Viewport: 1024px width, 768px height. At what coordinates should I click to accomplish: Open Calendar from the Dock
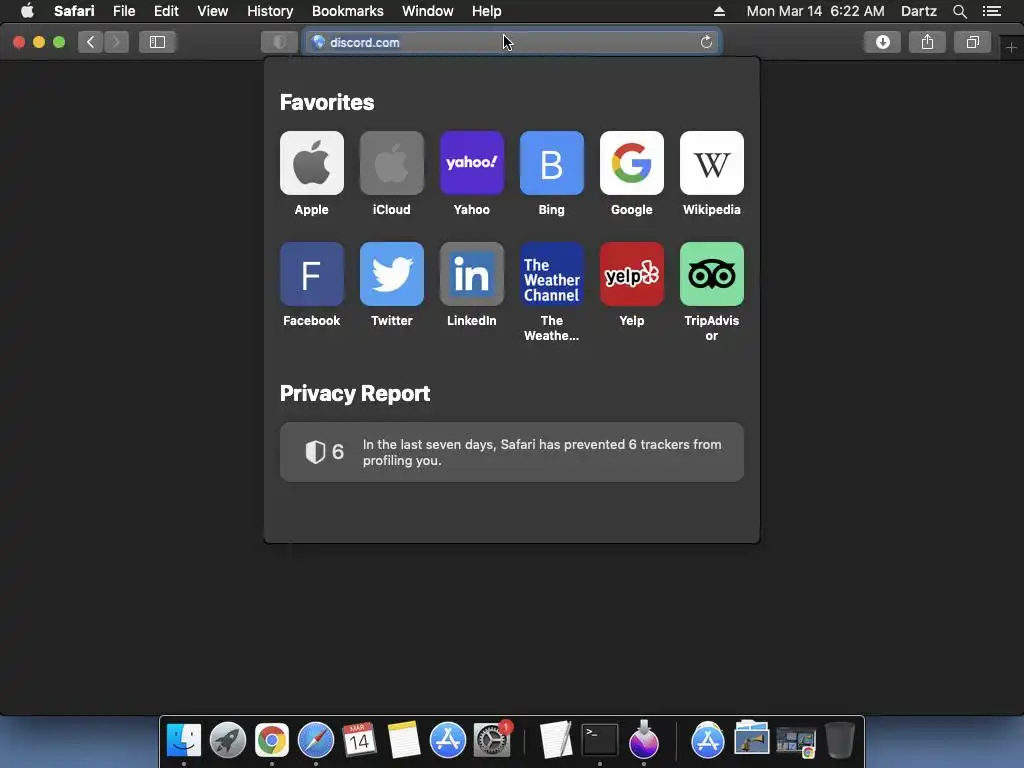click(x=359, y=740)
